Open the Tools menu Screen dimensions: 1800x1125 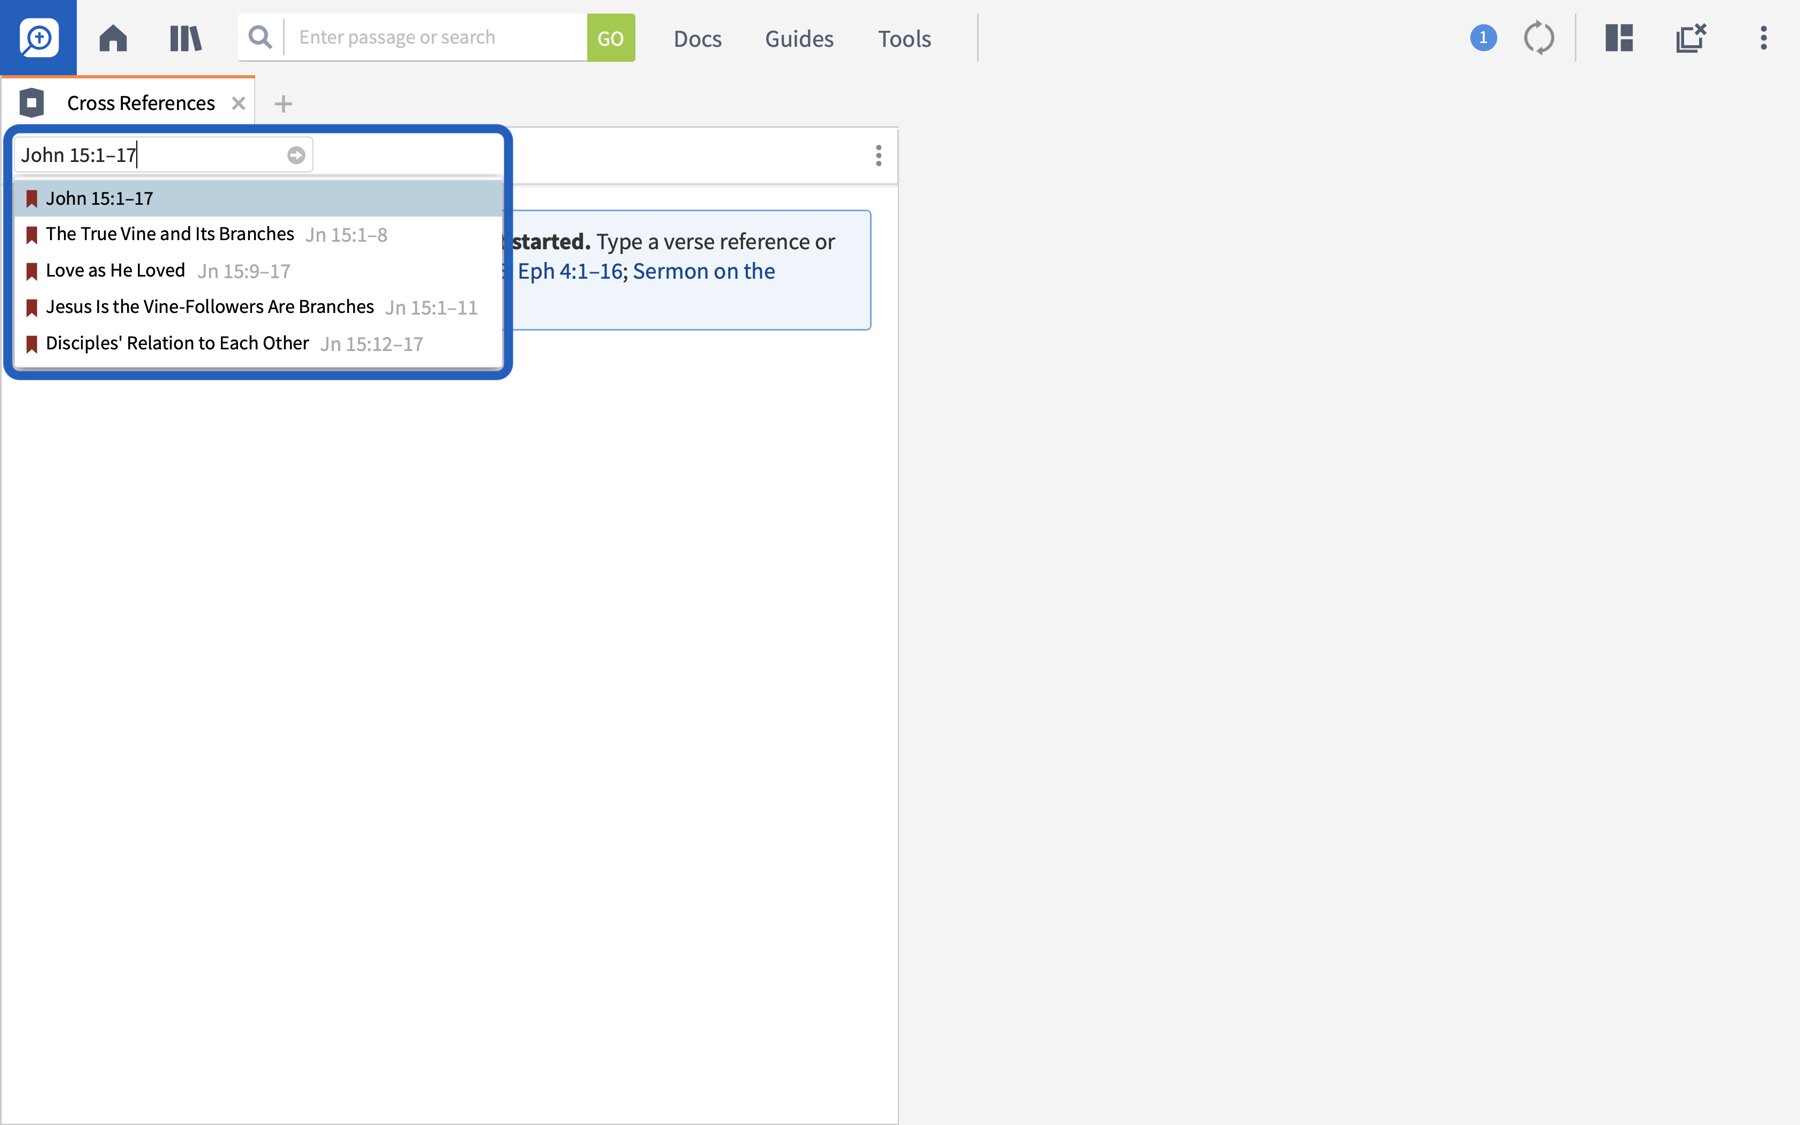click(903, 39)
